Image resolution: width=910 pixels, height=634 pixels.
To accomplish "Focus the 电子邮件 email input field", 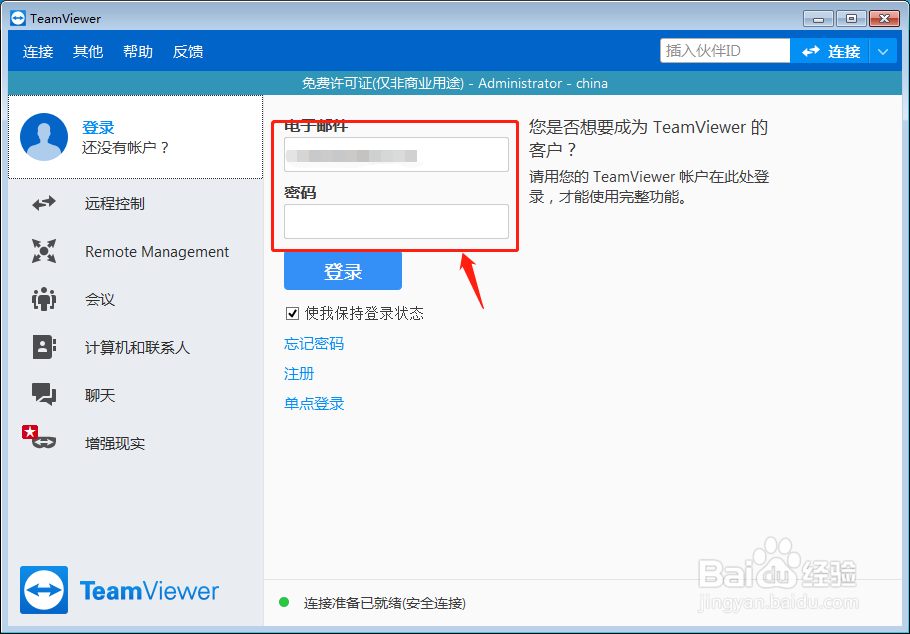I will click(396, 154).
